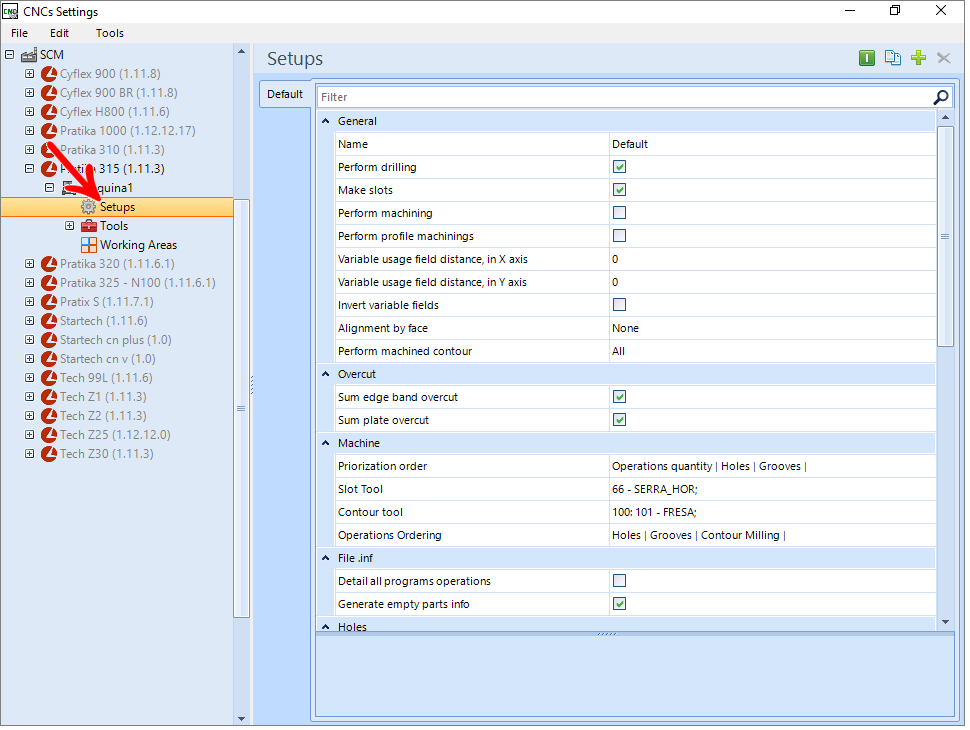
Task: Click the gray delete setup icon
Action: pyautogui.click(x=943, y=58)
